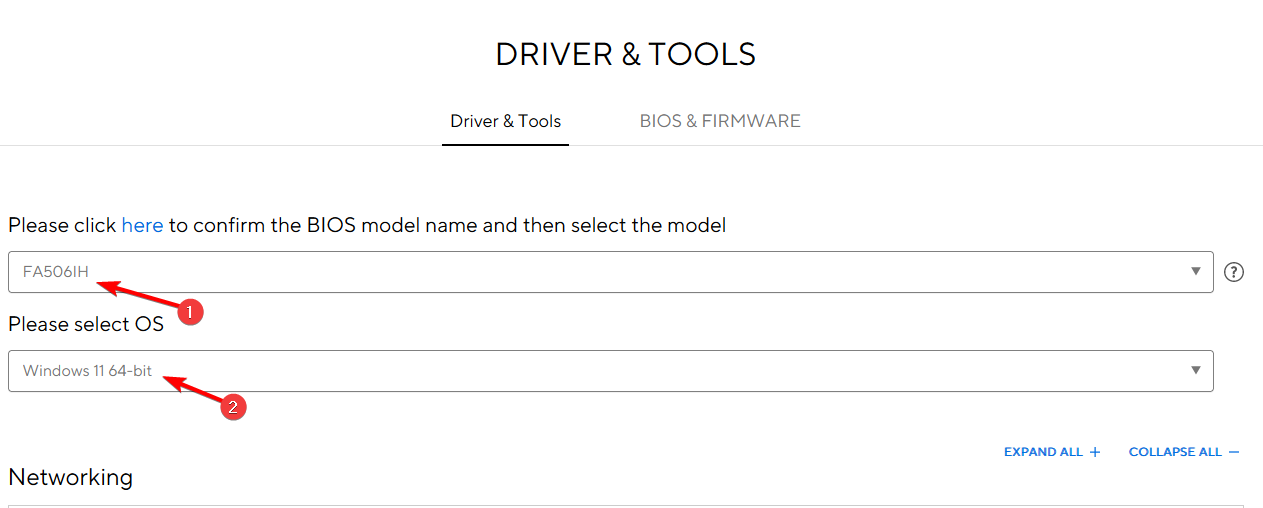Screen dimensions: 1263x508
Task: Click the 'Please select OS' label
Action: (x=86, y=325)
